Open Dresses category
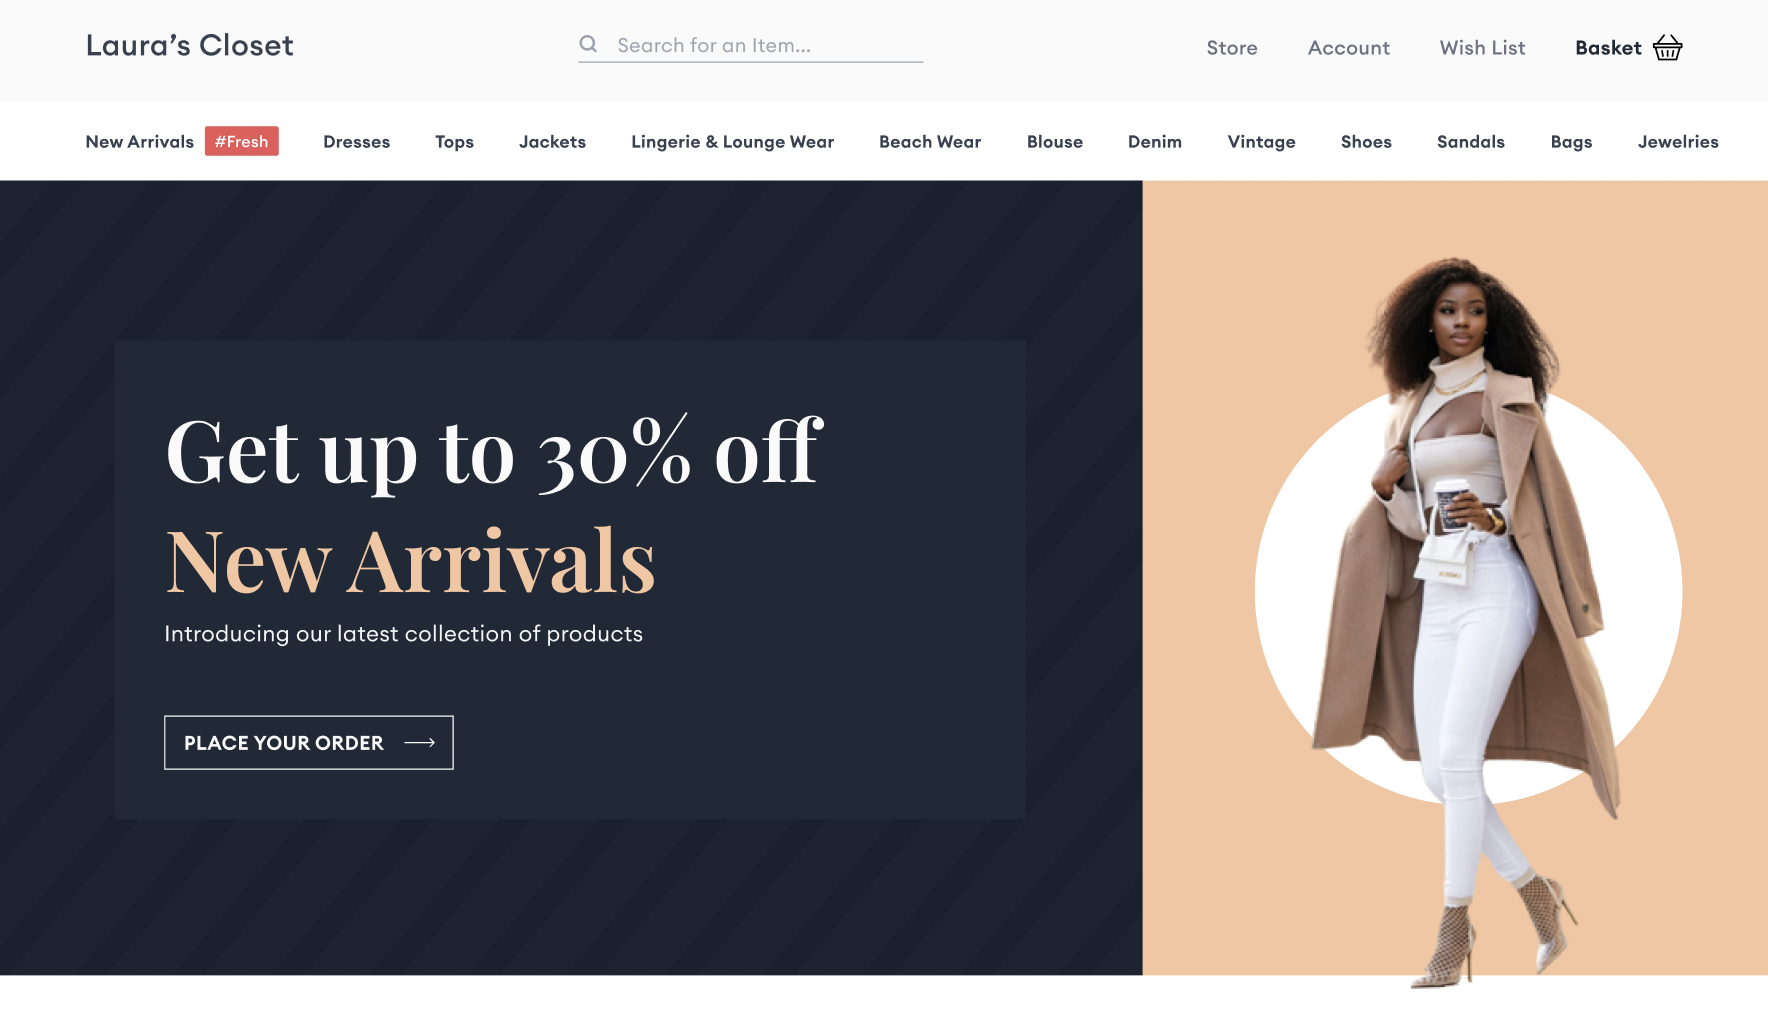This screenshot has width=1768, height=1024. 356,142
